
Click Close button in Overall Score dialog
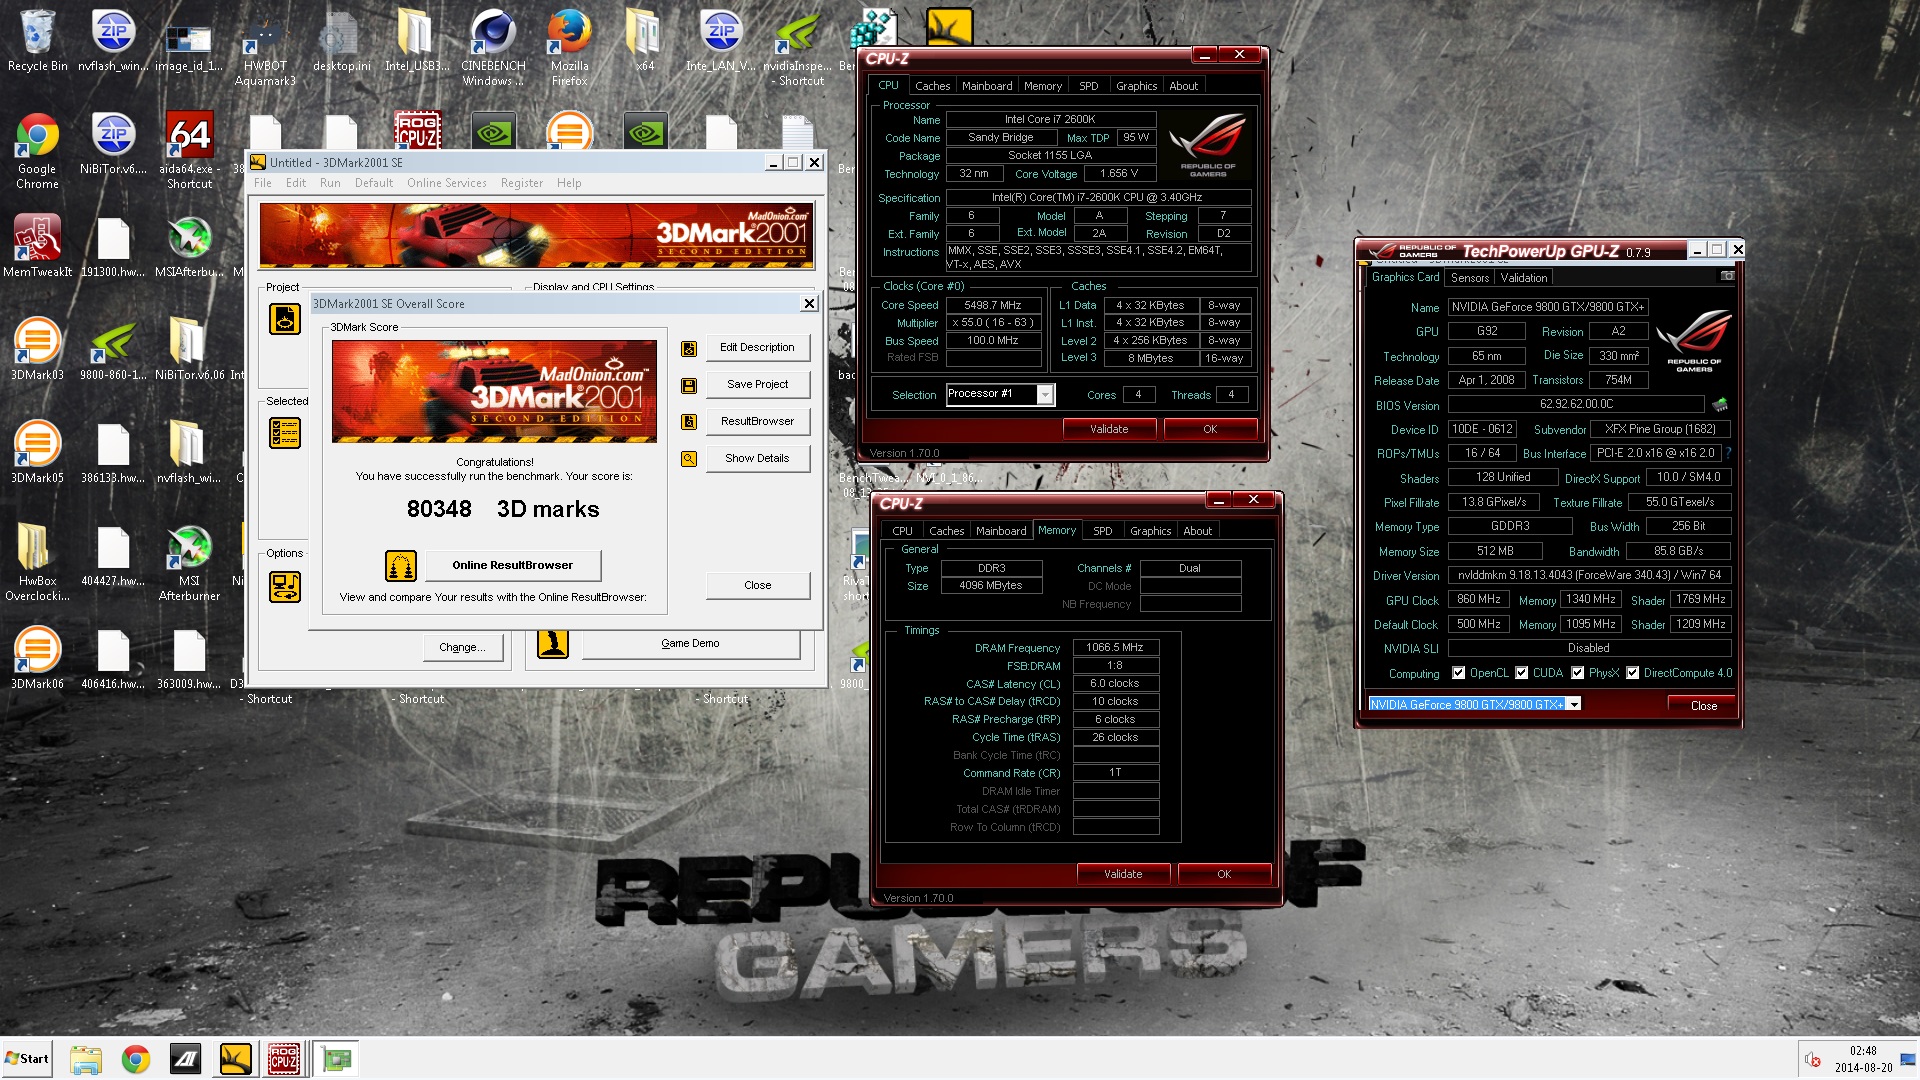coord(757,586)
